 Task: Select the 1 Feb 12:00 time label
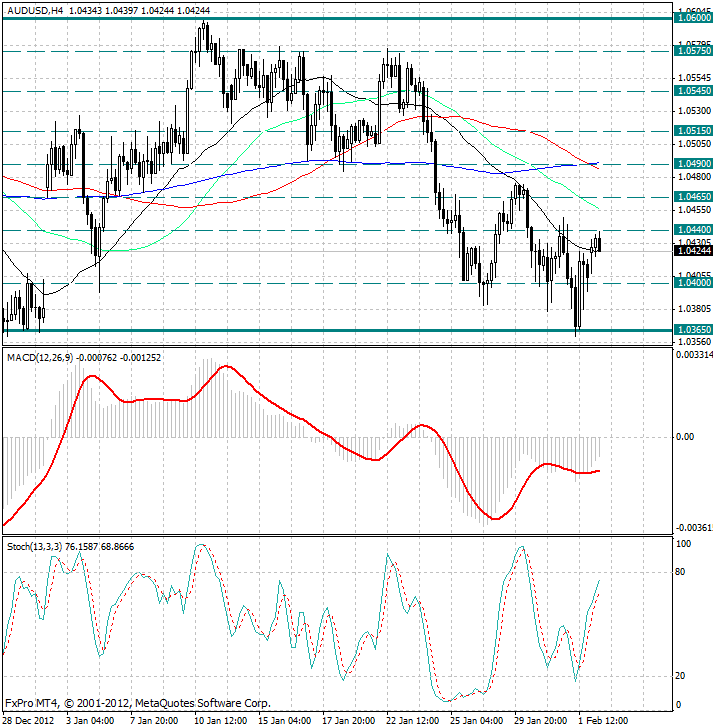click(602, 720)
